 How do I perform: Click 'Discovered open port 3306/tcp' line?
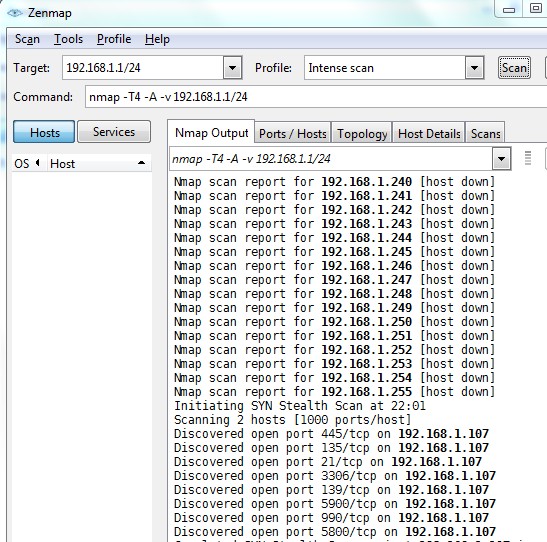coord(335,476)
